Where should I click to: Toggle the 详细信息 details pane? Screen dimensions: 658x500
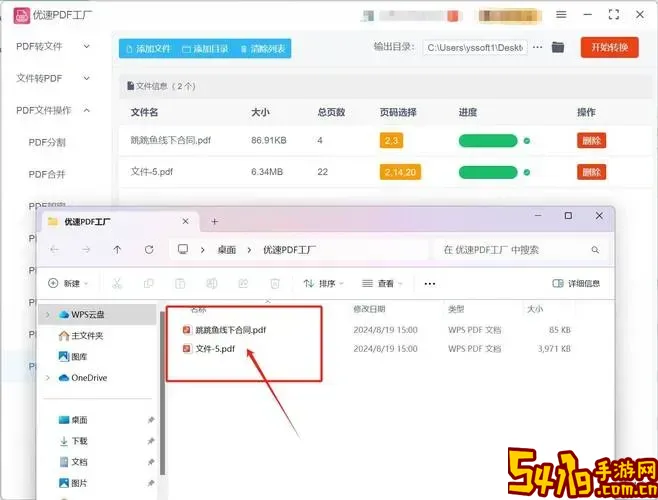(x=576, y=284)
